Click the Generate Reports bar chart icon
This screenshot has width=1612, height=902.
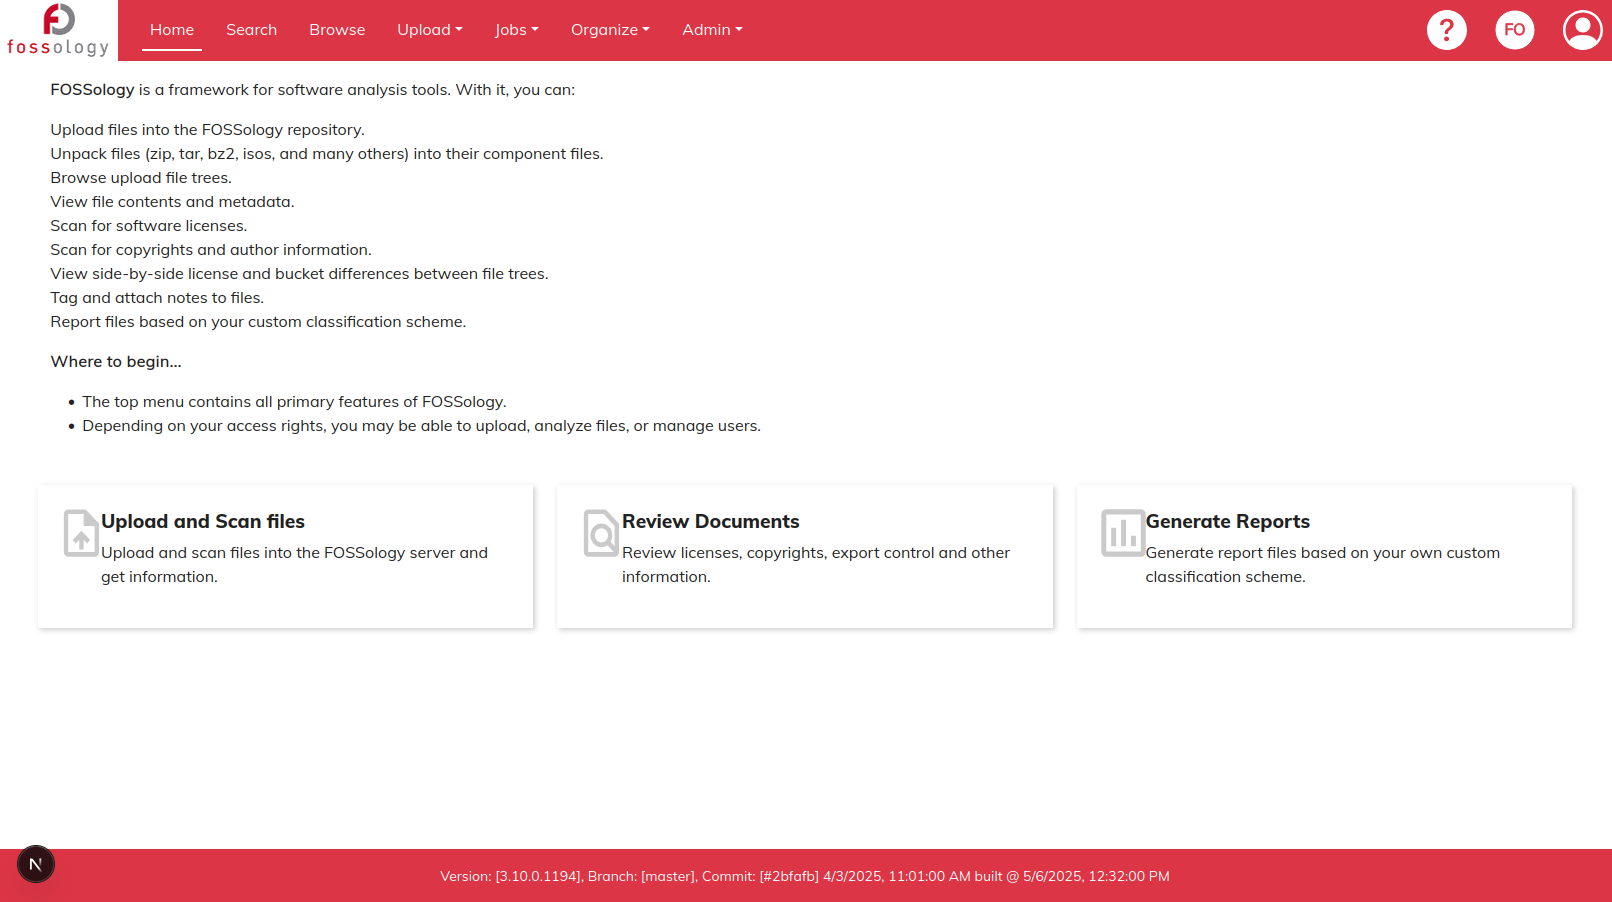[x=1122, y=533]
